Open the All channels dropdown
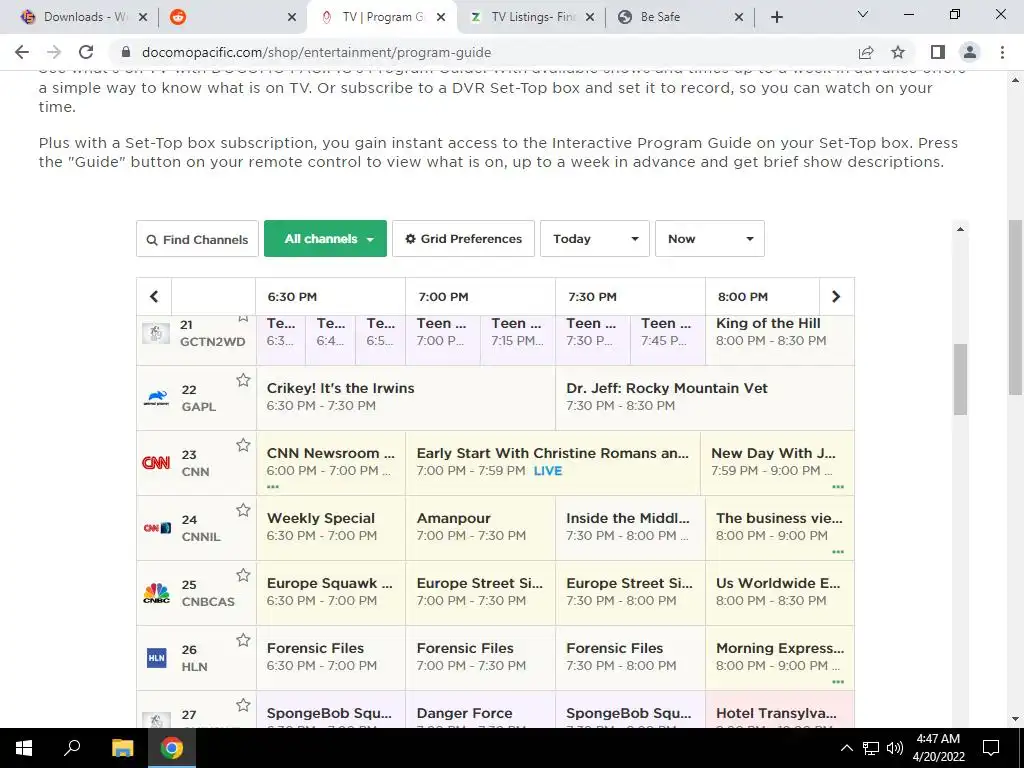1024x768 pixels. (x=325, y=238)
